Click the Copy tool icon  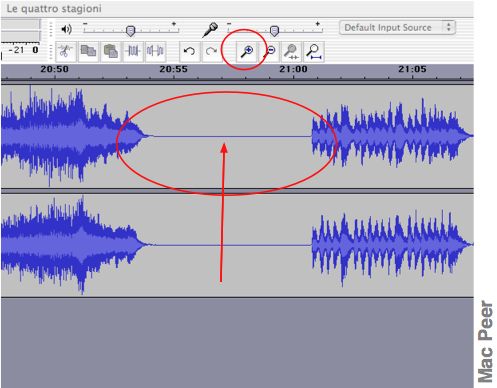[x=88, y=51]
